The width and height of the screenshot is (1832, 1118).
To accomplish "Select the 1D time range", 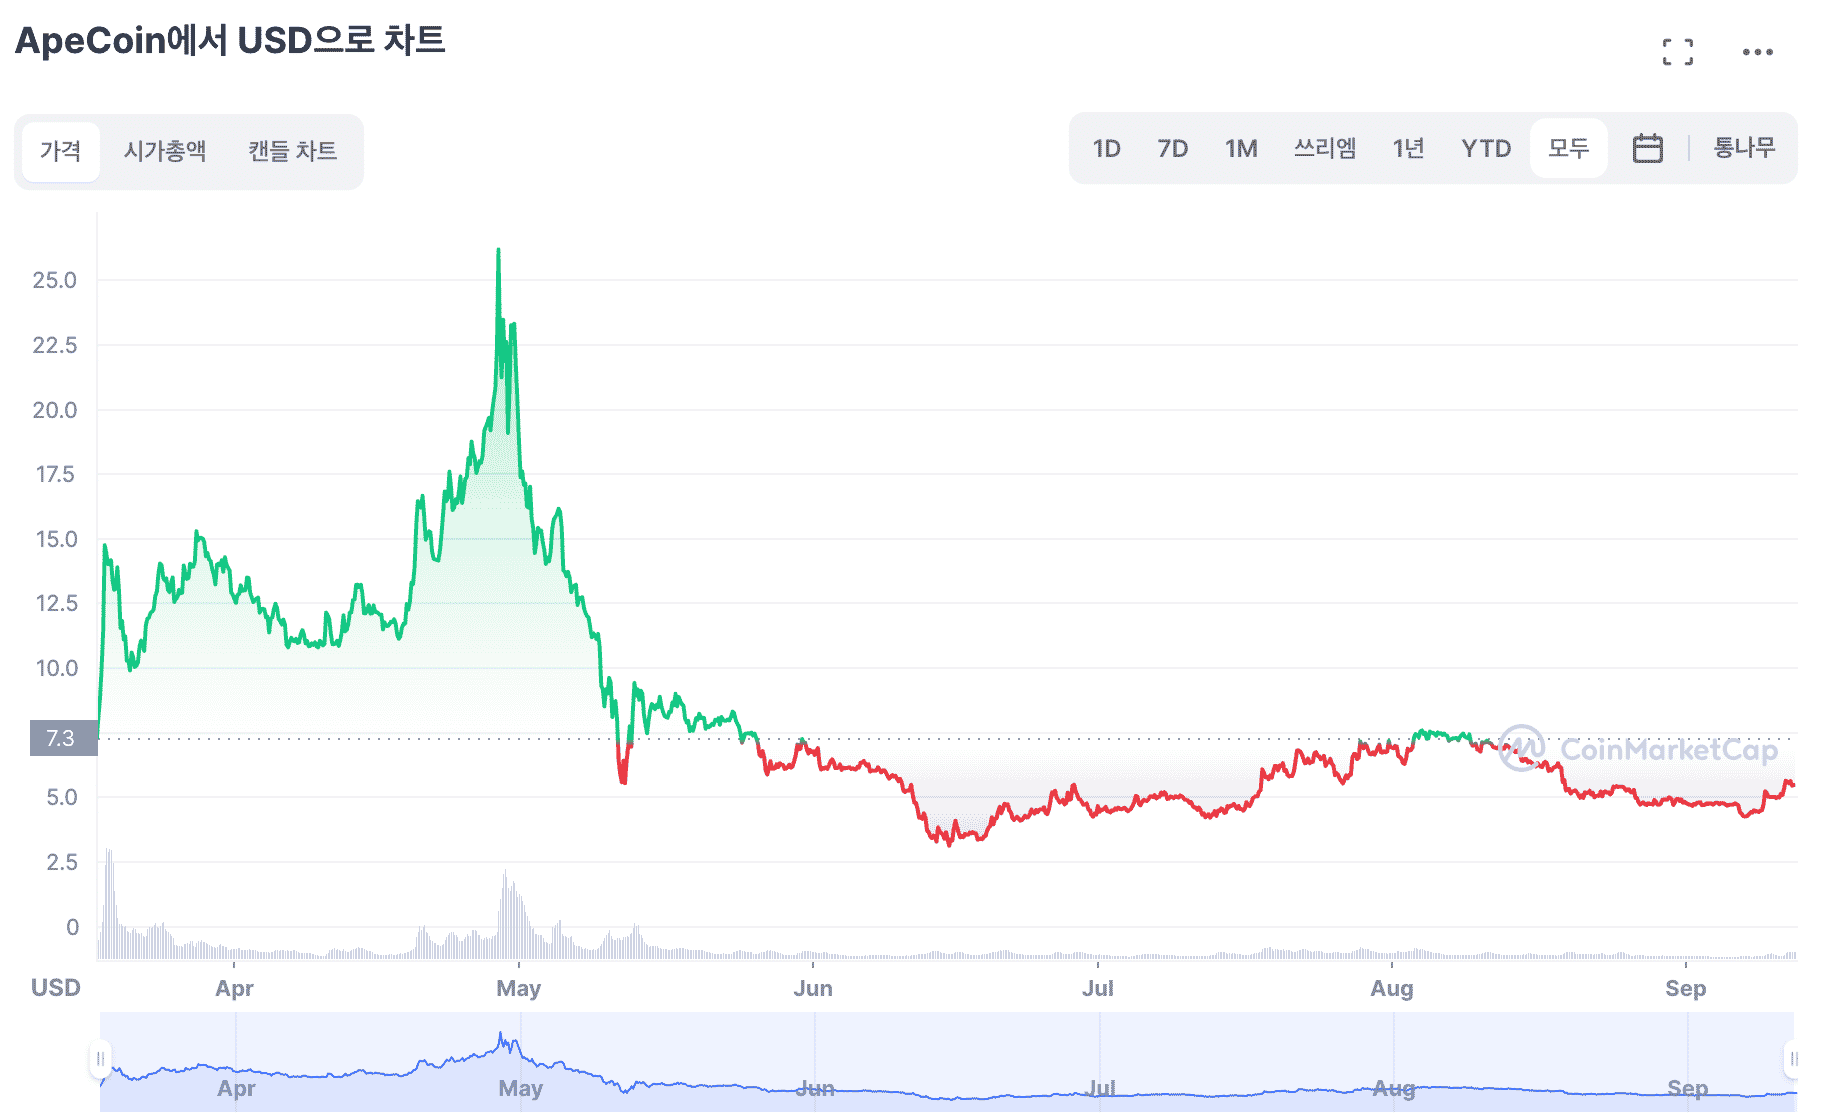I will tap(1106, 148).
